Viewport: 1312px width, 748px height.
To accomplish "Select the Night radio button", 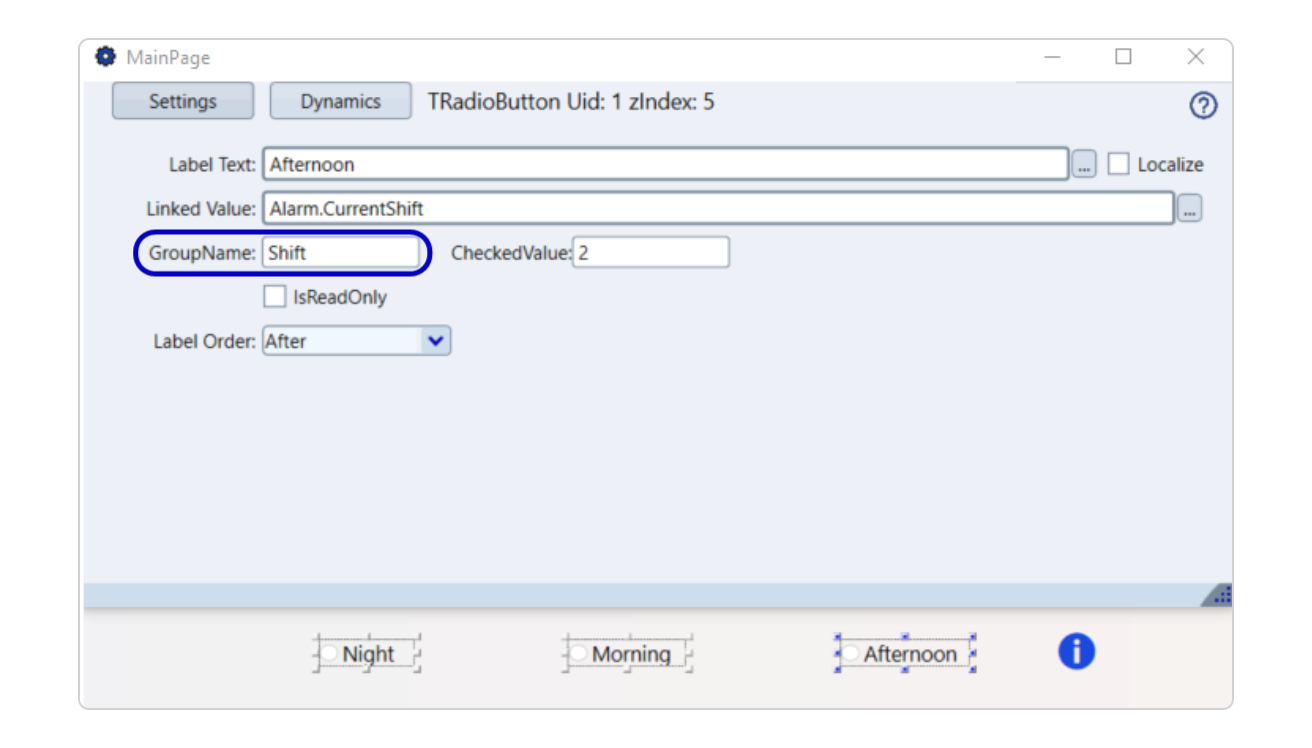I will tap(329, 654).
